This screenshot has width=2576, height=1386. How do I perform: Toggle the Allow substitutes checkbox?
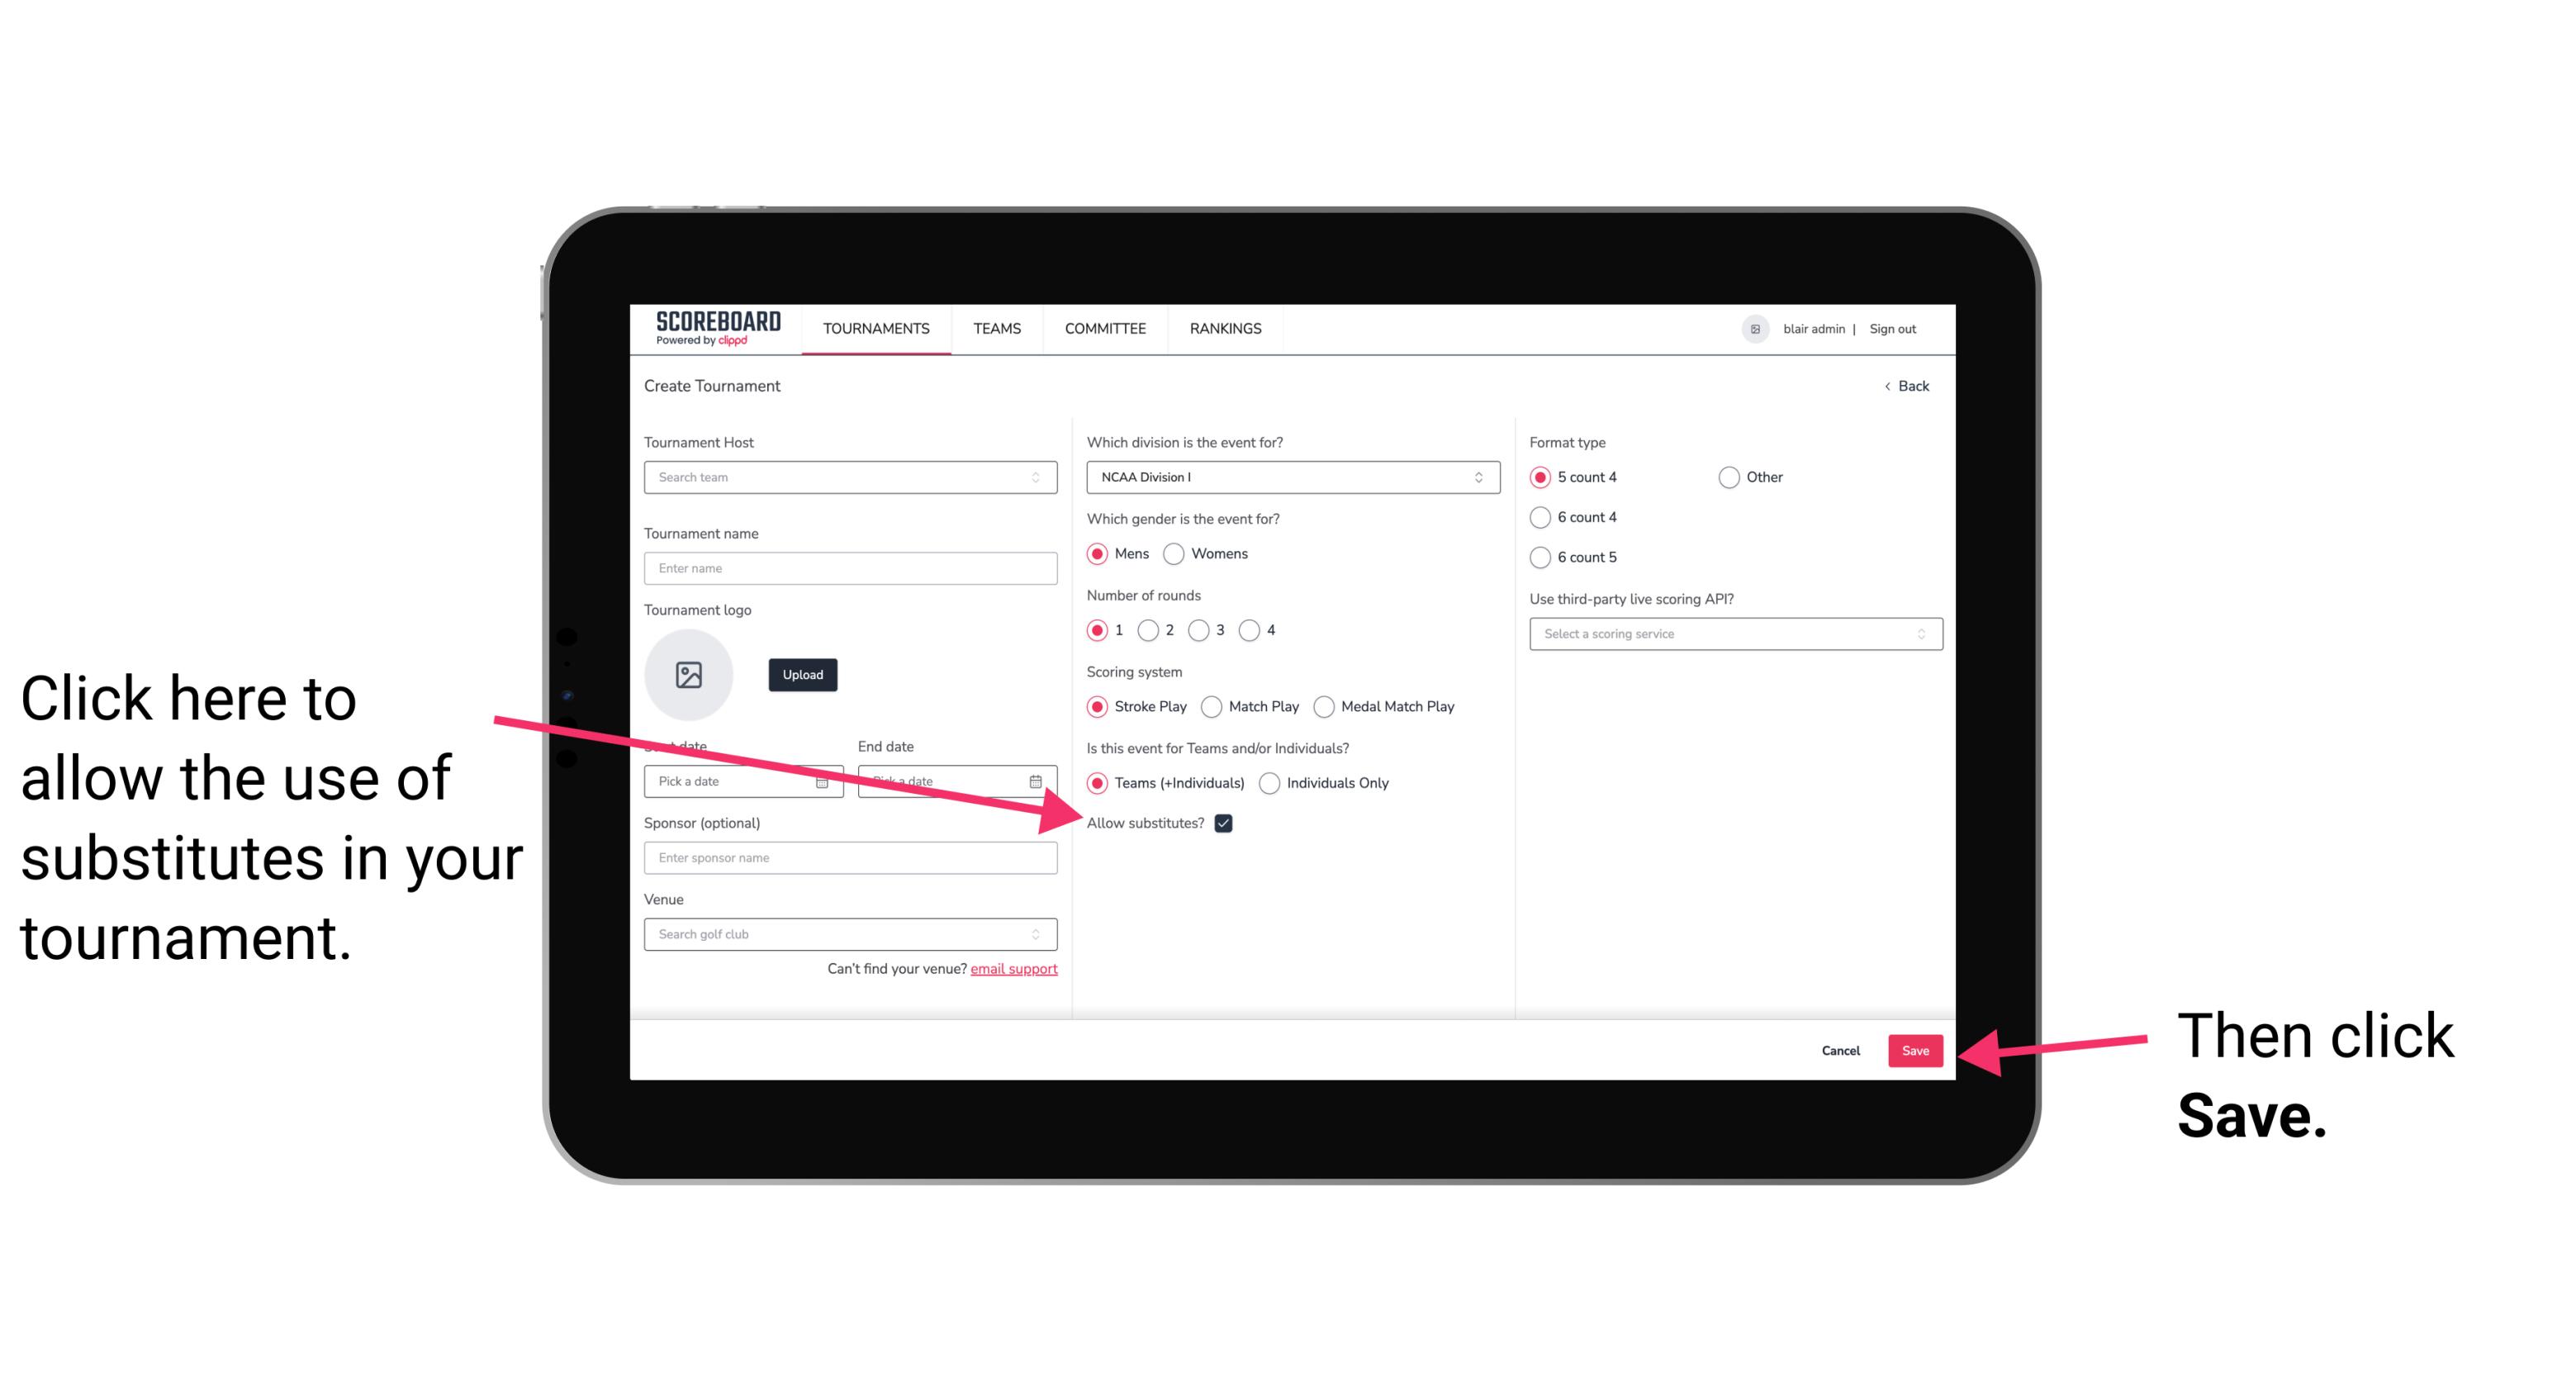point(1230,823)
